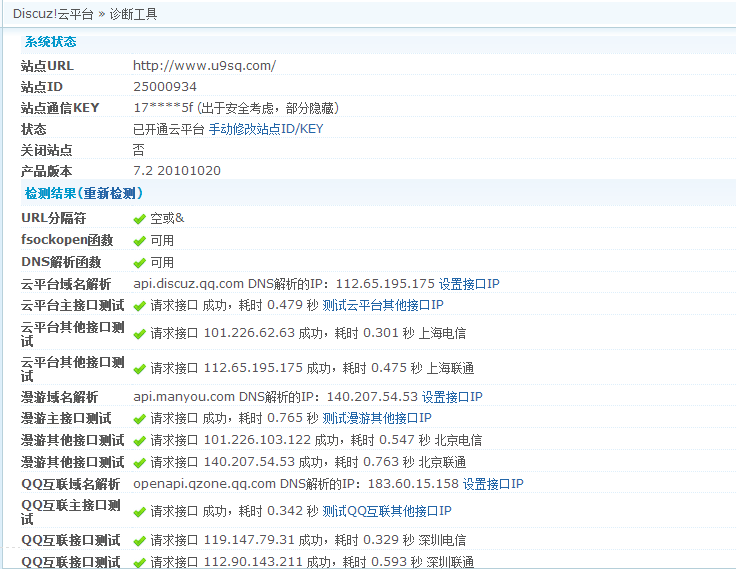Open 设置接口IP for api.manyou.com
Screen dimensions: 736x569
[x=452, y=397]
